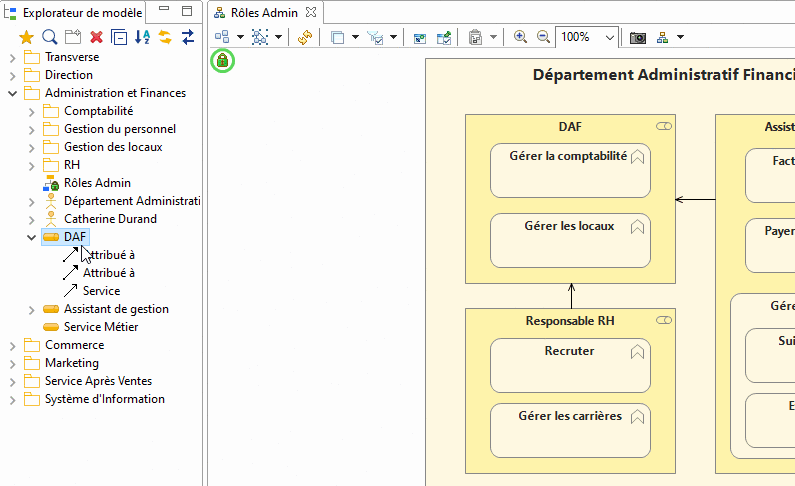Open the 100% zoom level dropdown

pos(609,37)
